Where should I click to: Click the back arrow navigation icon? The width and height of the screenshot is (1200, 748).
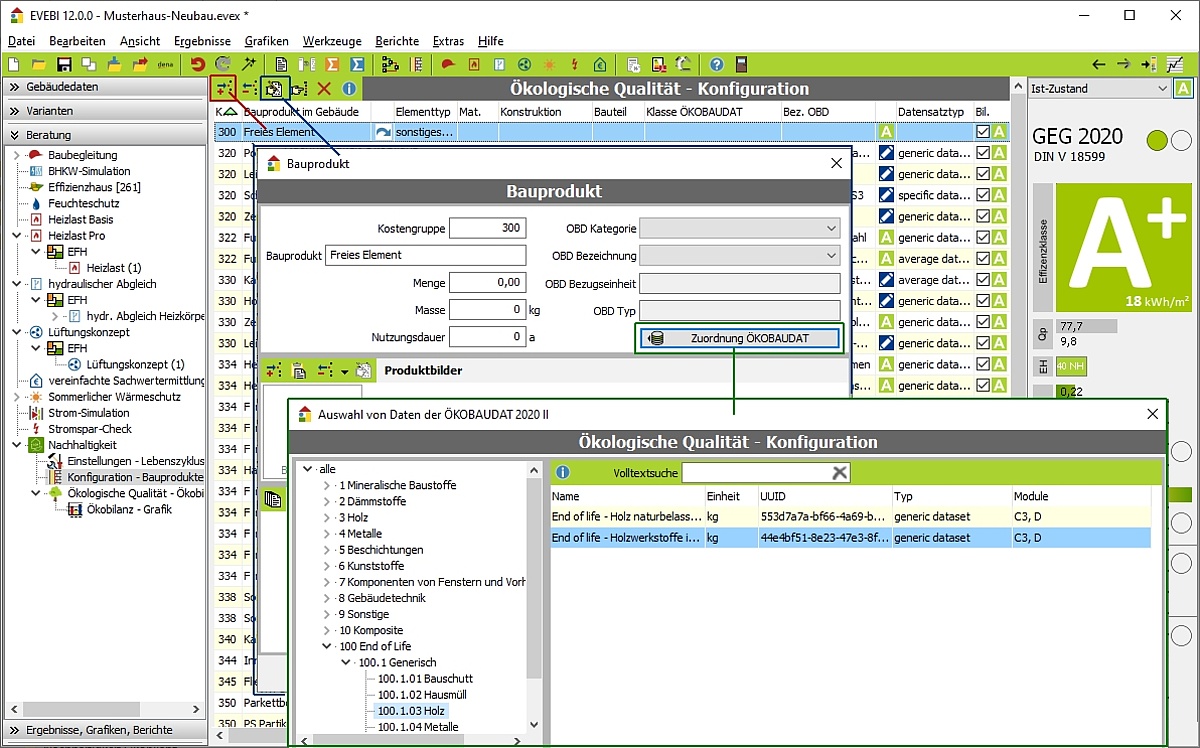coord(1099,65)
